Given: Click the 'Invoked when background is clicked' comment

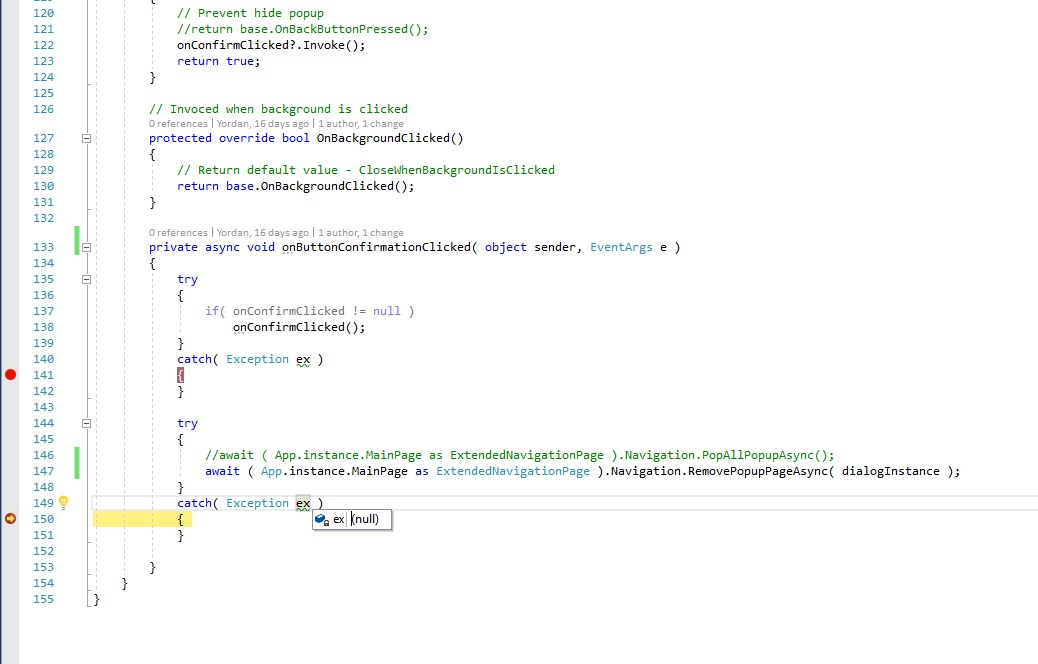Looking at the screenshot, I should tap(278, 109).
